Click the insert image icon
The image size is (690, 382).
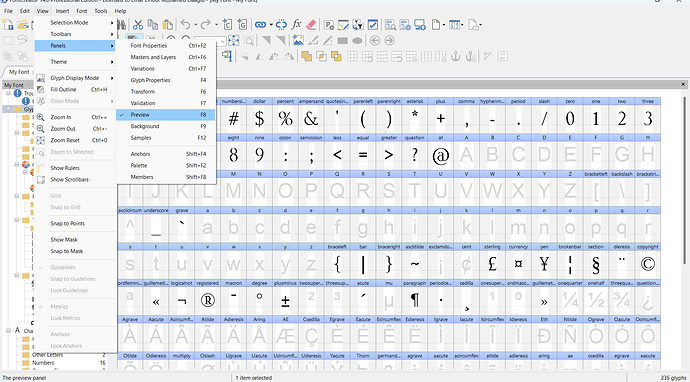(x=298, y=40)
